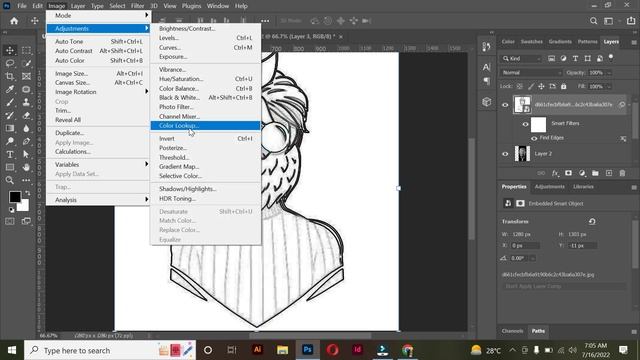Switch to the Swatches tab
The width and height of the screenshot is (640, 360).
(x=532, y=42)
